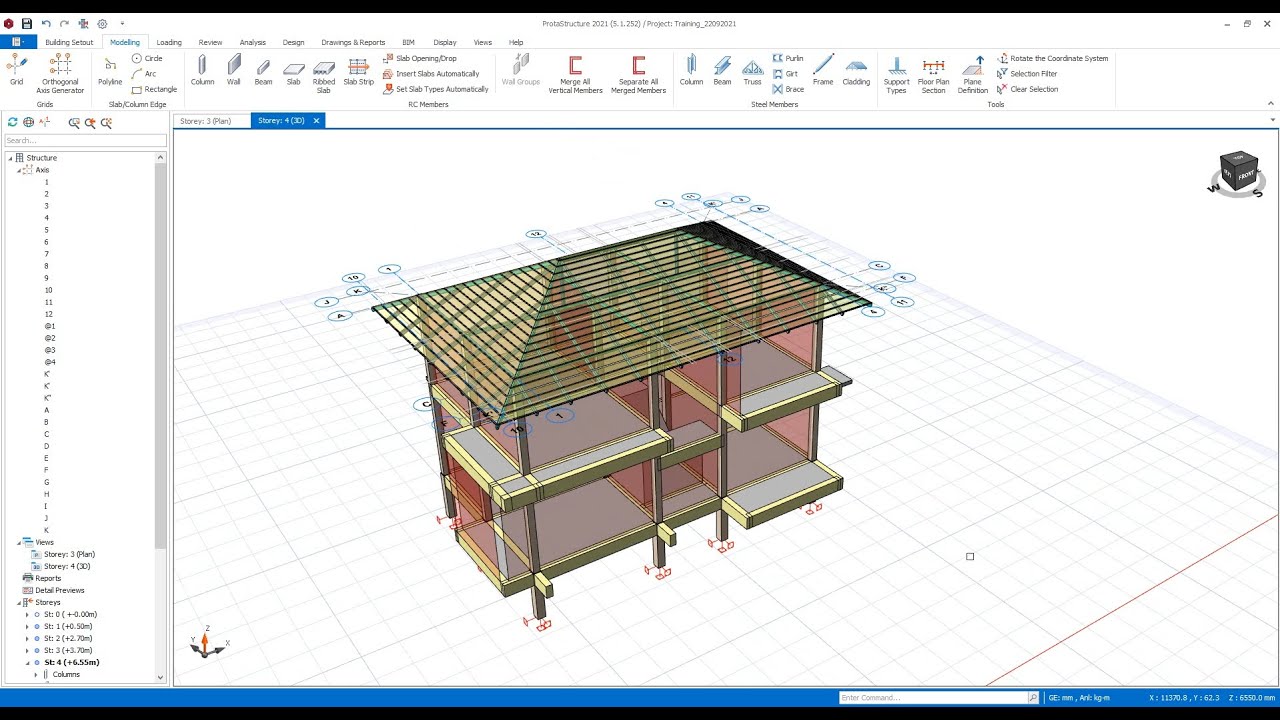Click Slab Opening/Drop
Image resolution: width=1280 pixels, height=720 pixels.
(420, 58)
